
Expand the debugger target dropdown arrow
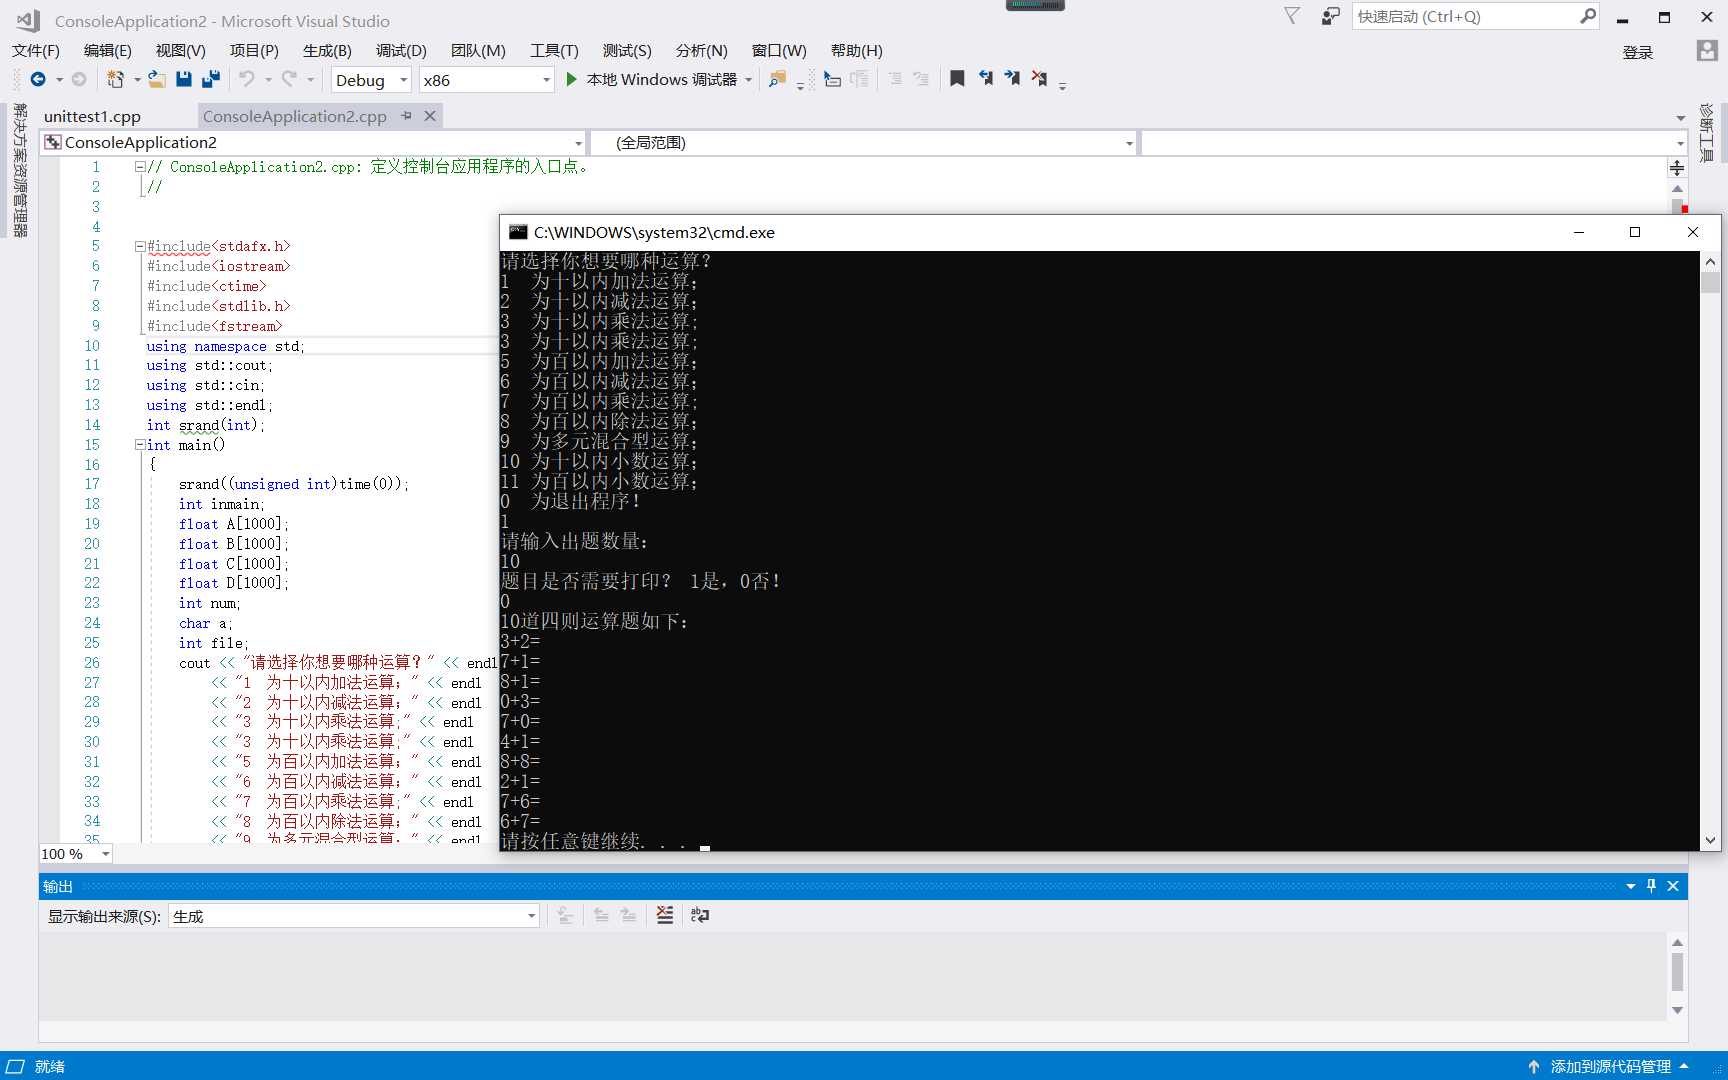pyautogui.click(x=748, y=80)
